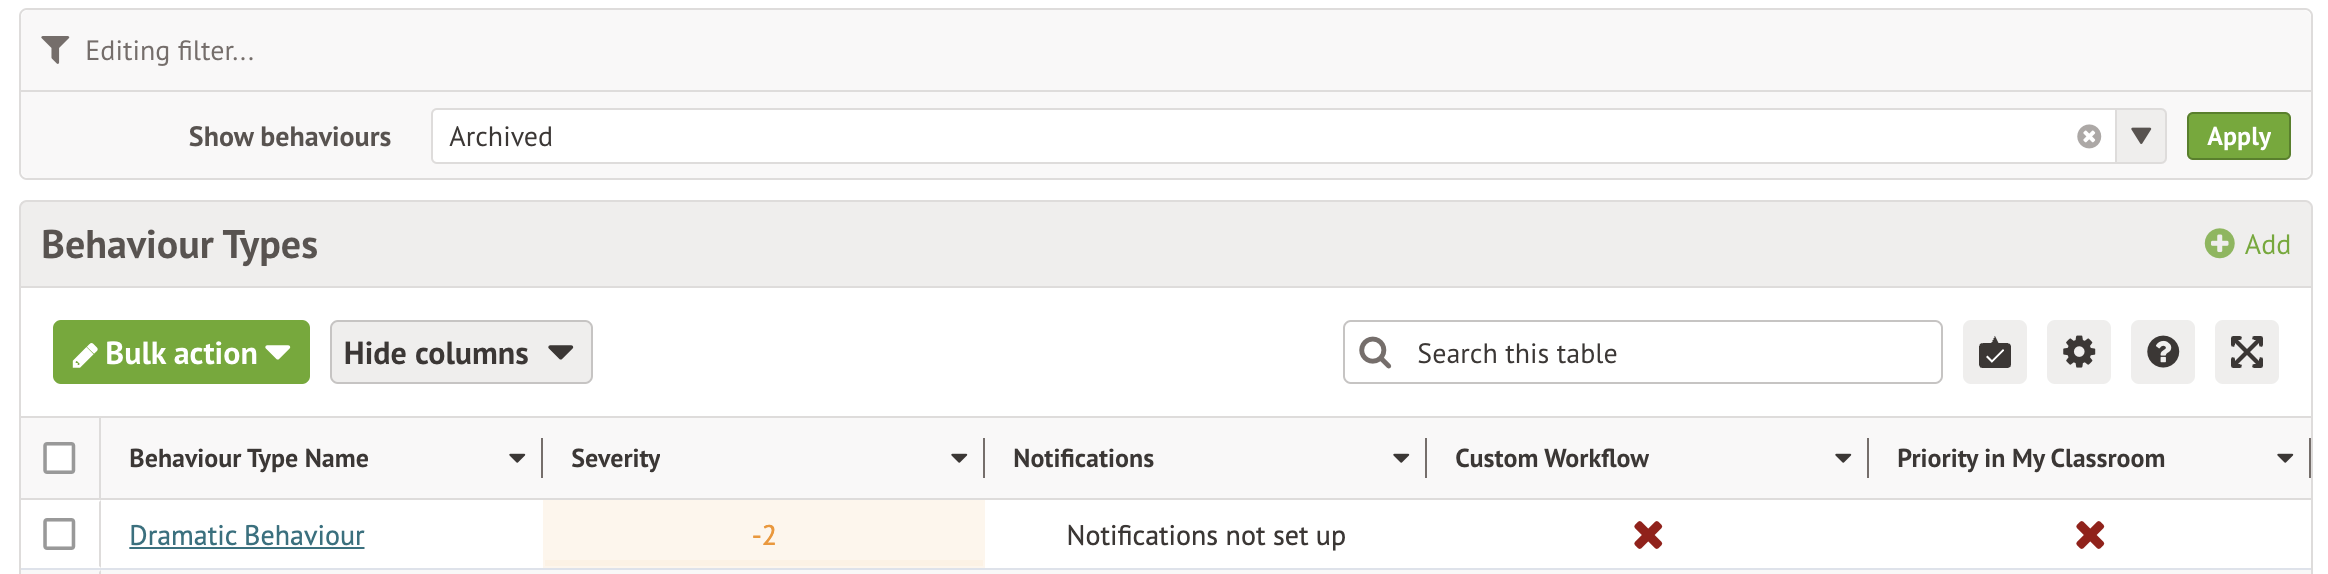Screen dimensions: 2328x574
Task: Open the table help question mark icon
Action: pyautogui.click(x=2162, y=352)
